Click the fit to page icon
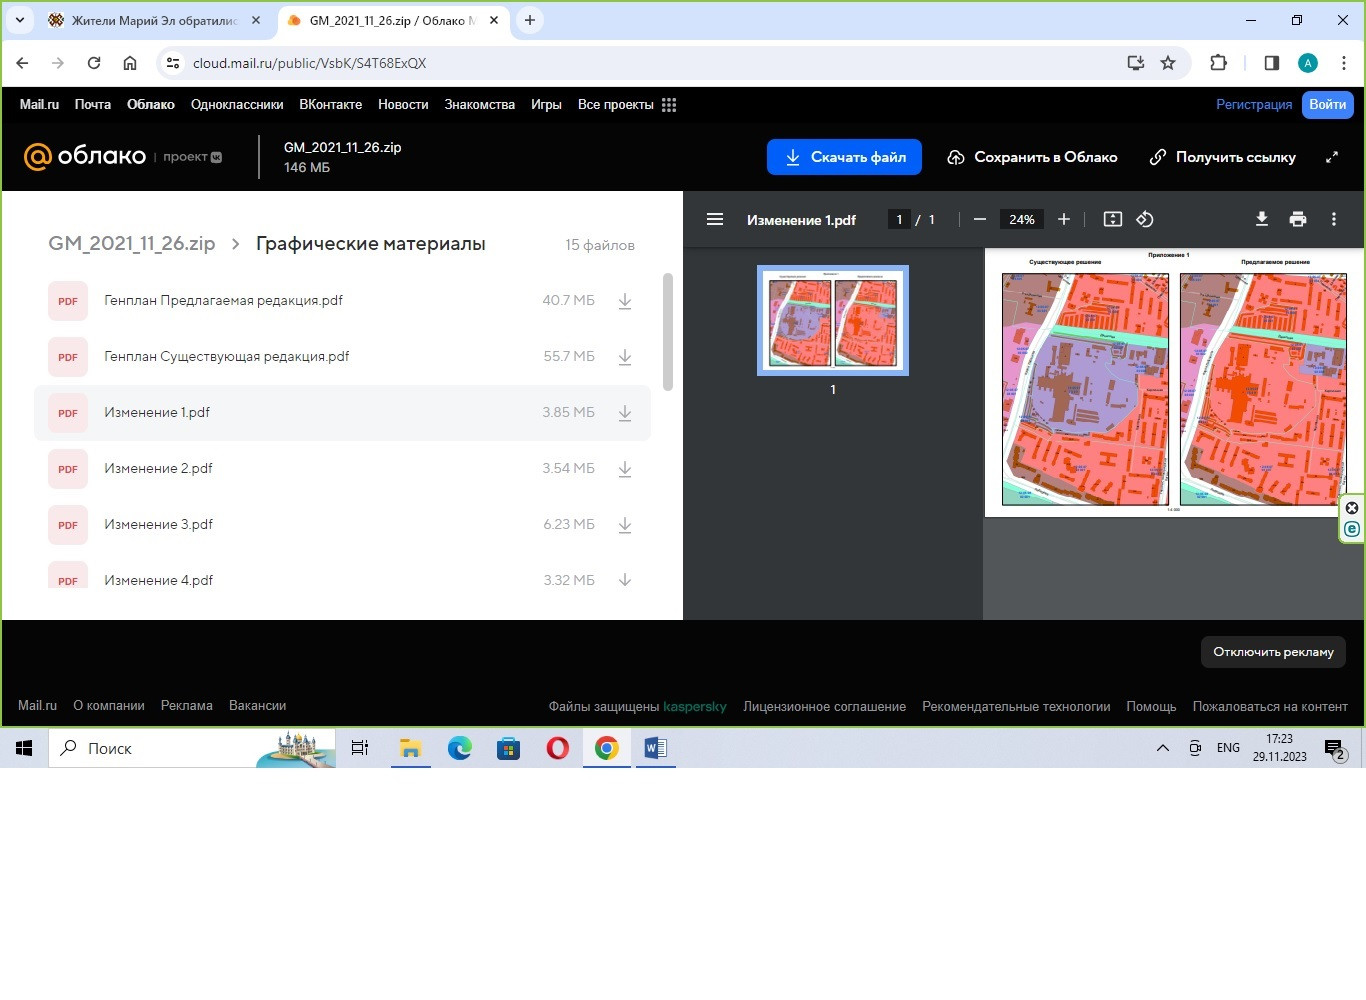This screenshot has height=1000, width=1366. coord(1112,219)
